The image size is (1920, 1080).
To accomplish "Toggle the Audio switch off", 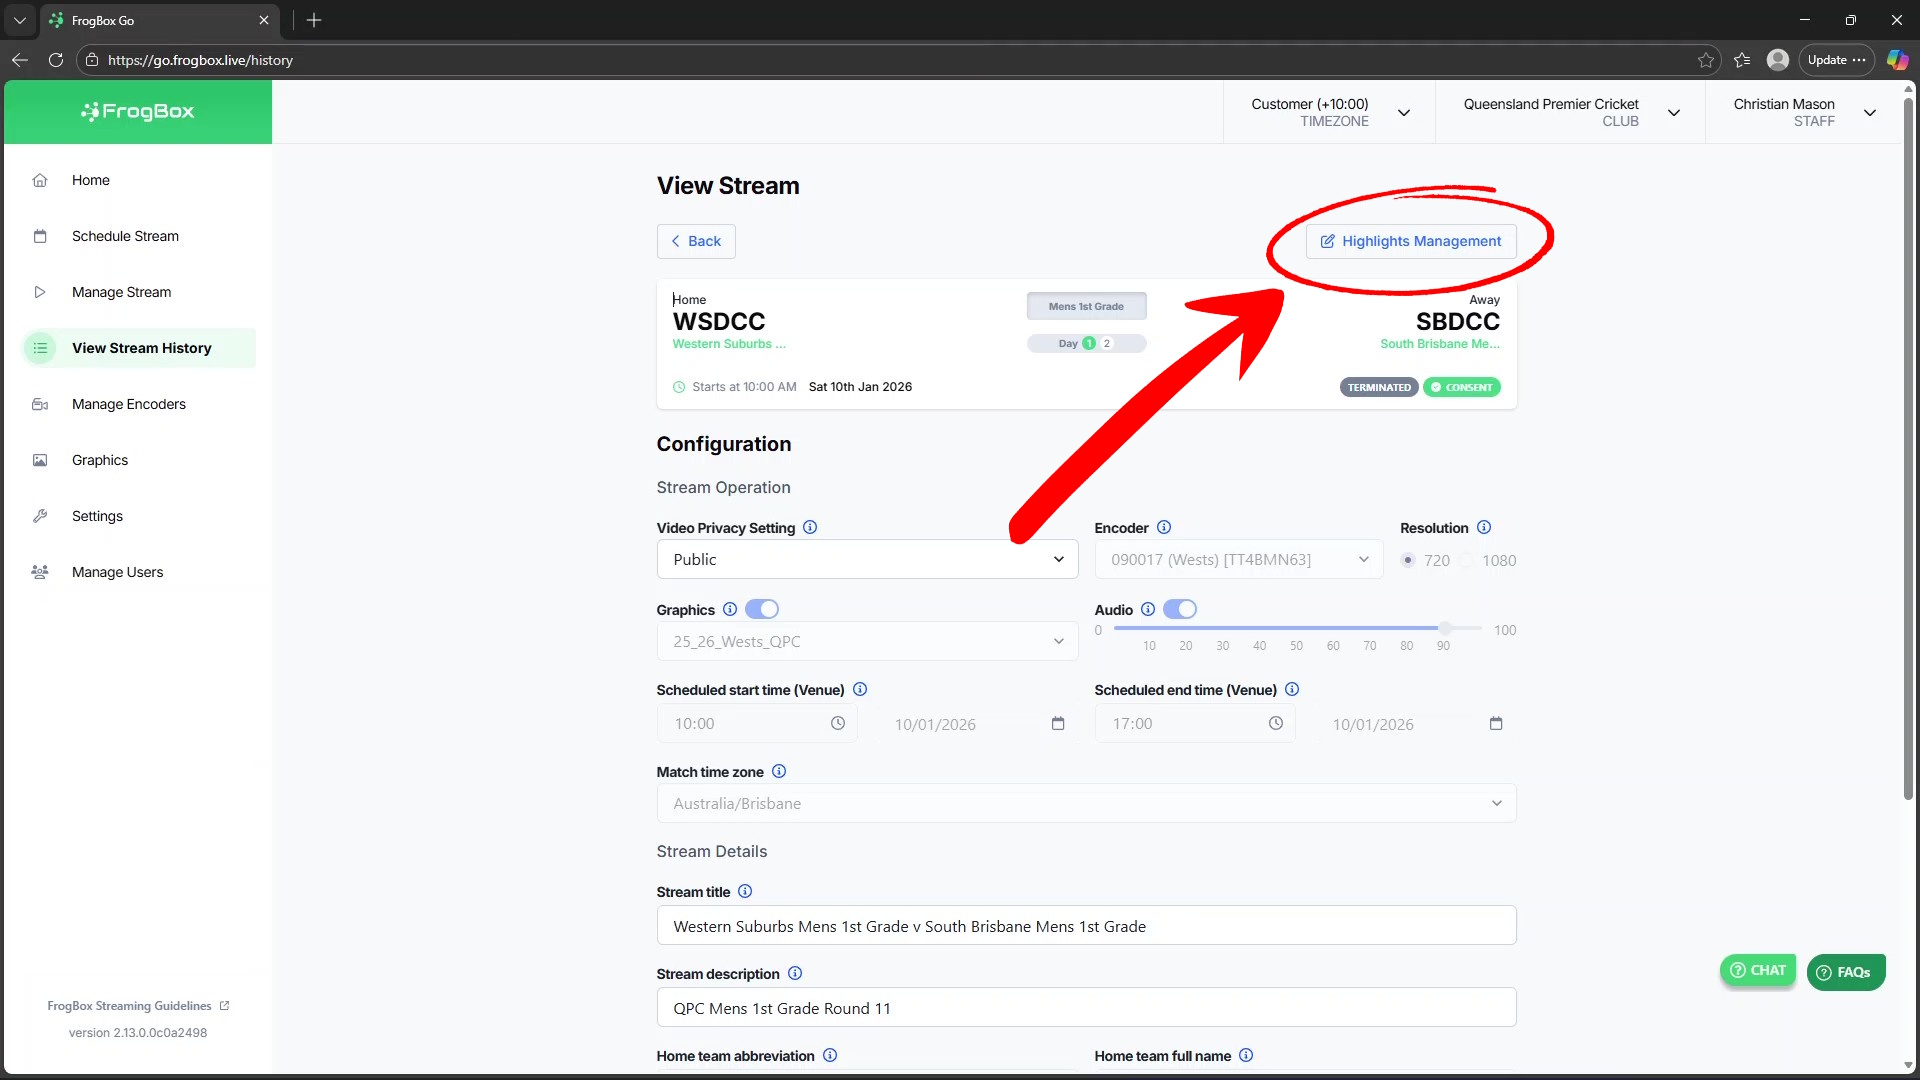I will (x=1180, y=609).
